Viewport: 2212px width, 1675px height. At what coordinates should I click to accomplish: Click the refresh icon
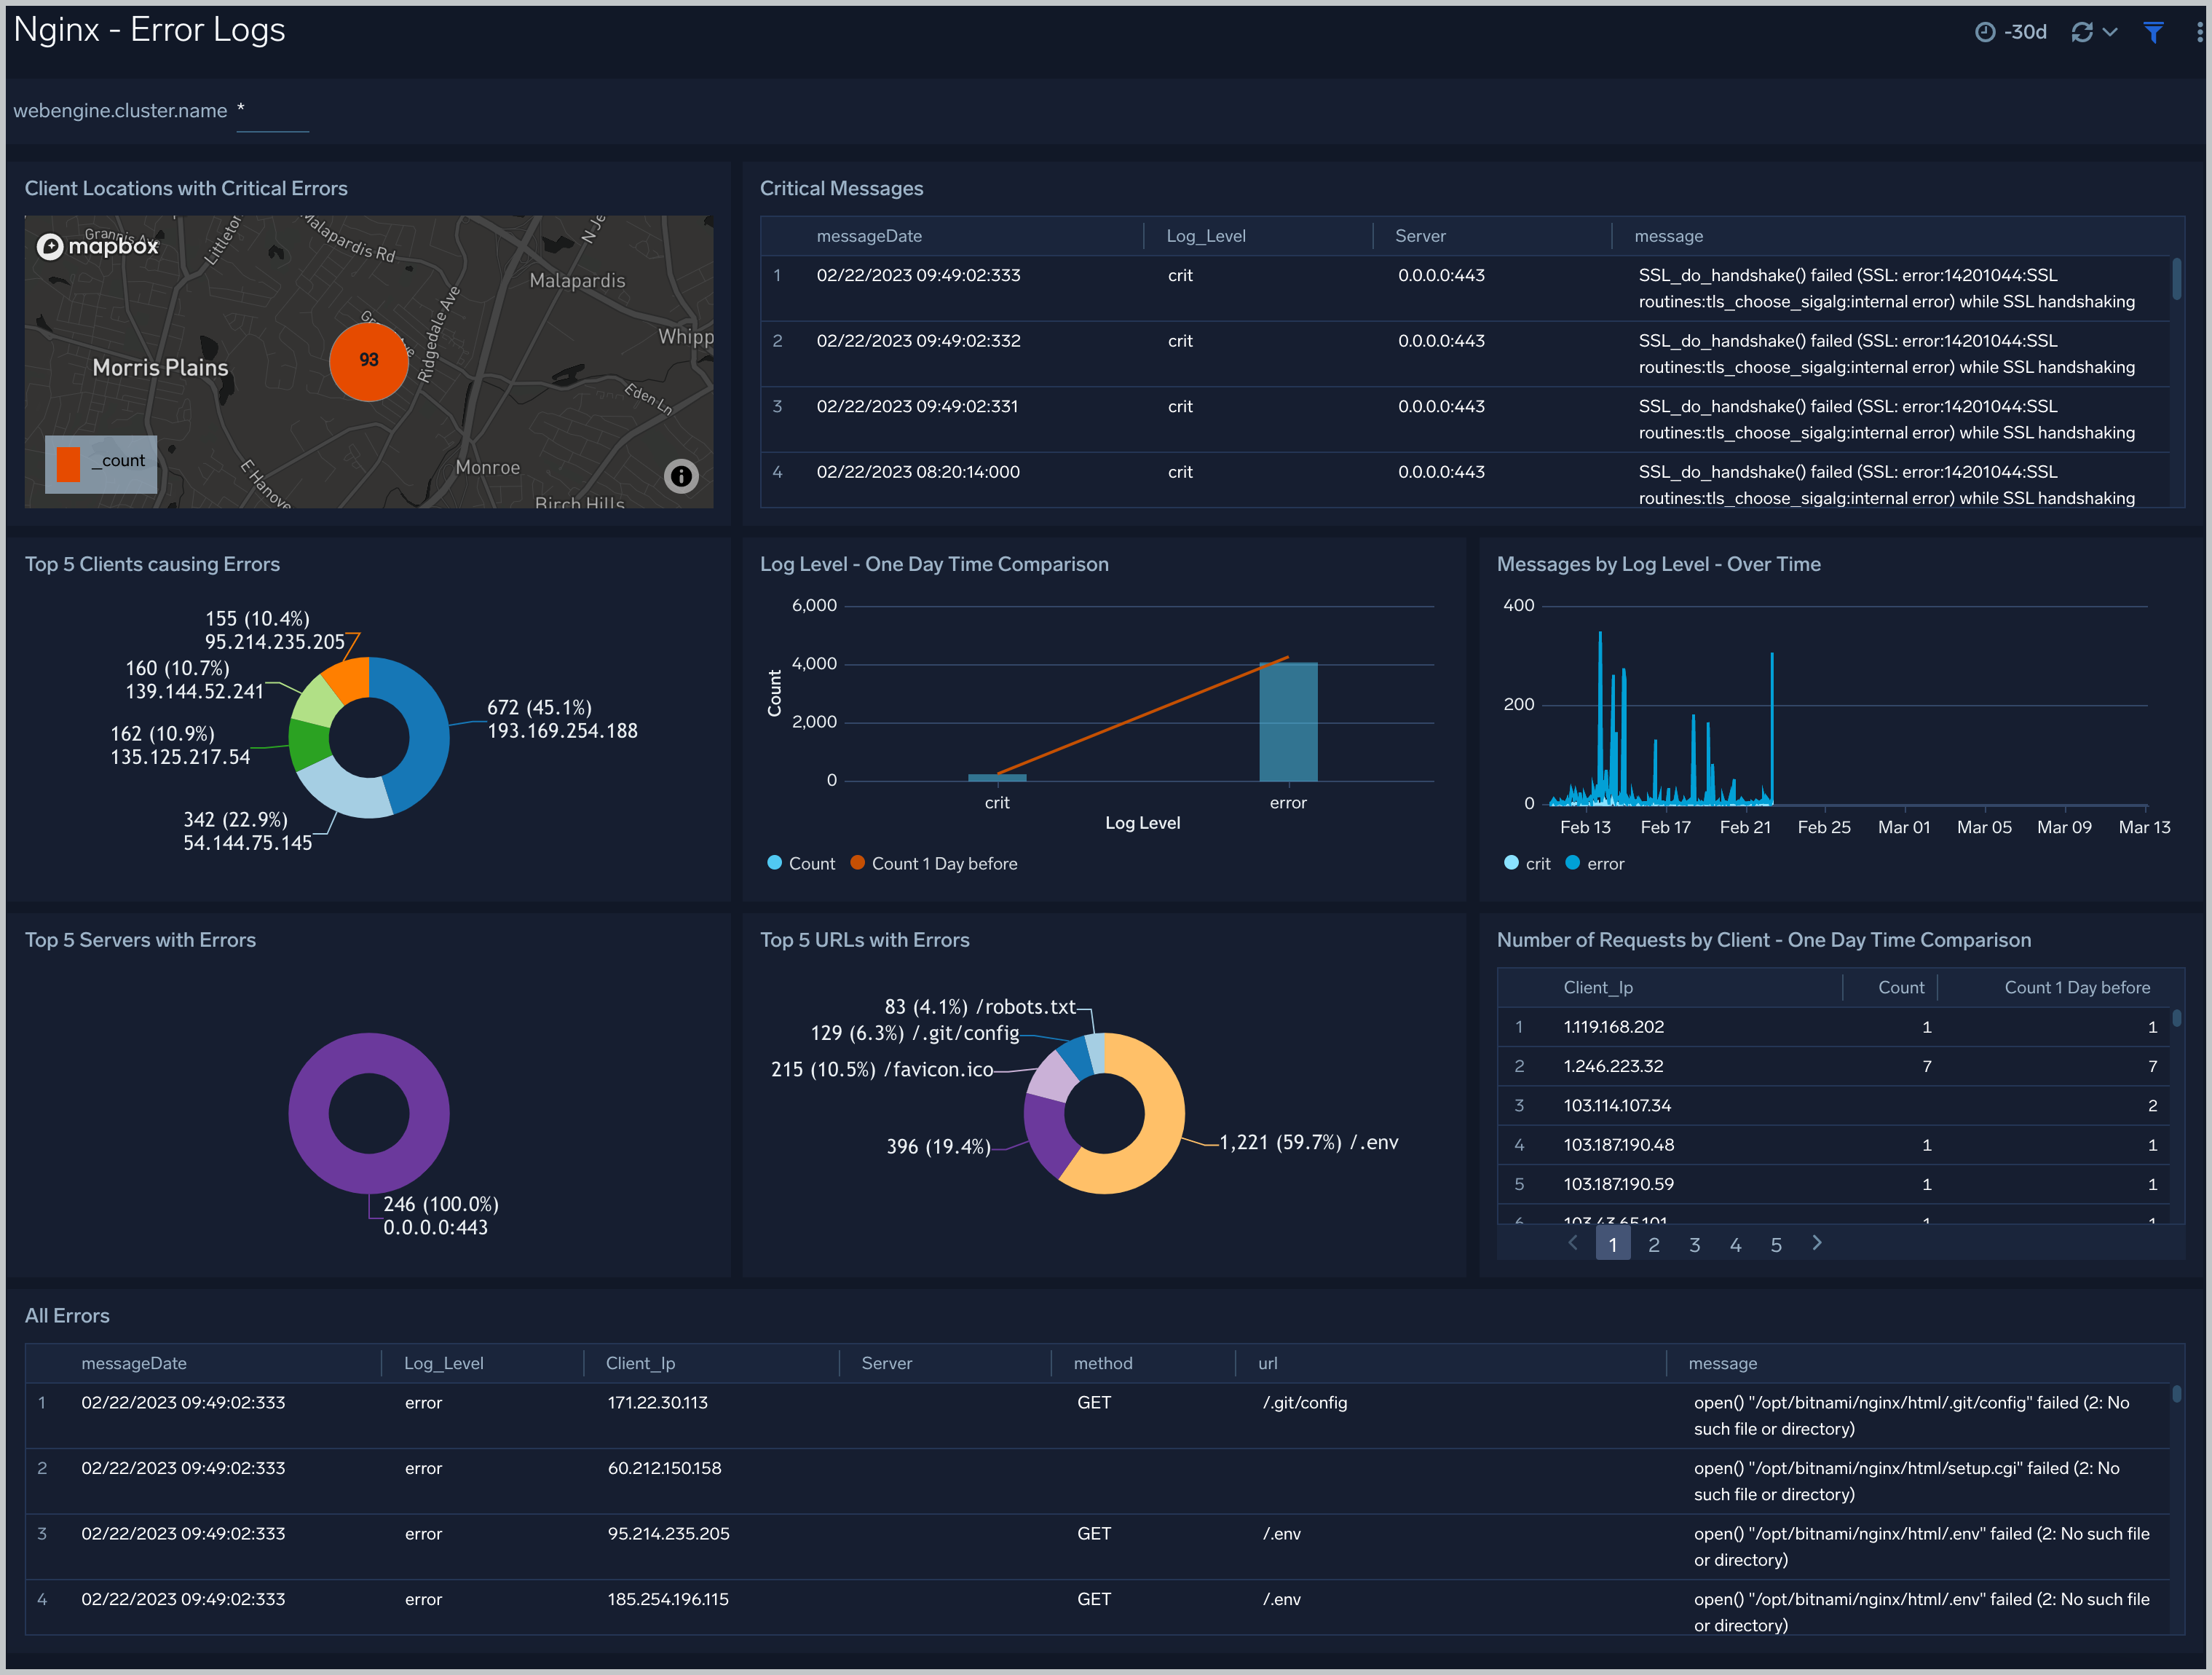[x=2082, y=32]
